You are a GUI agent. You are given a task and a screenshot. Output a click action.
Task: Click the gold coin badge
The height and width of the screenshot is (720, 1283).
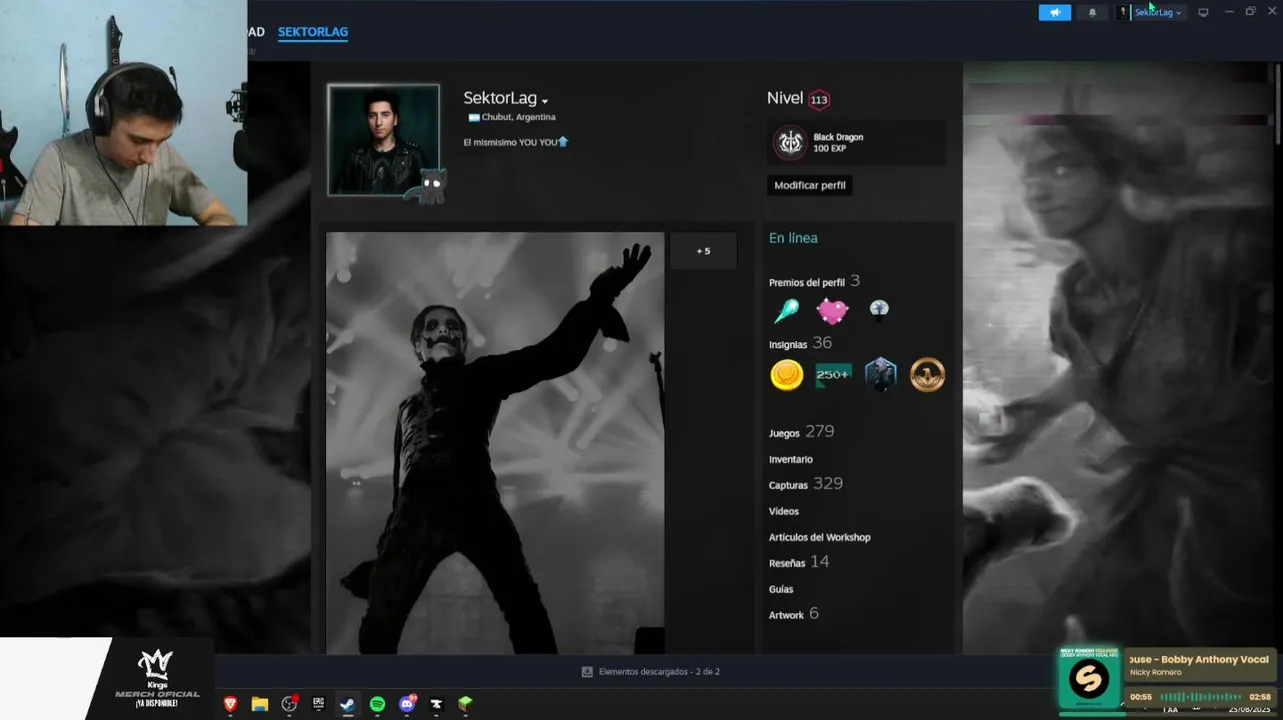pyautogui.click(x=787, y=375)
